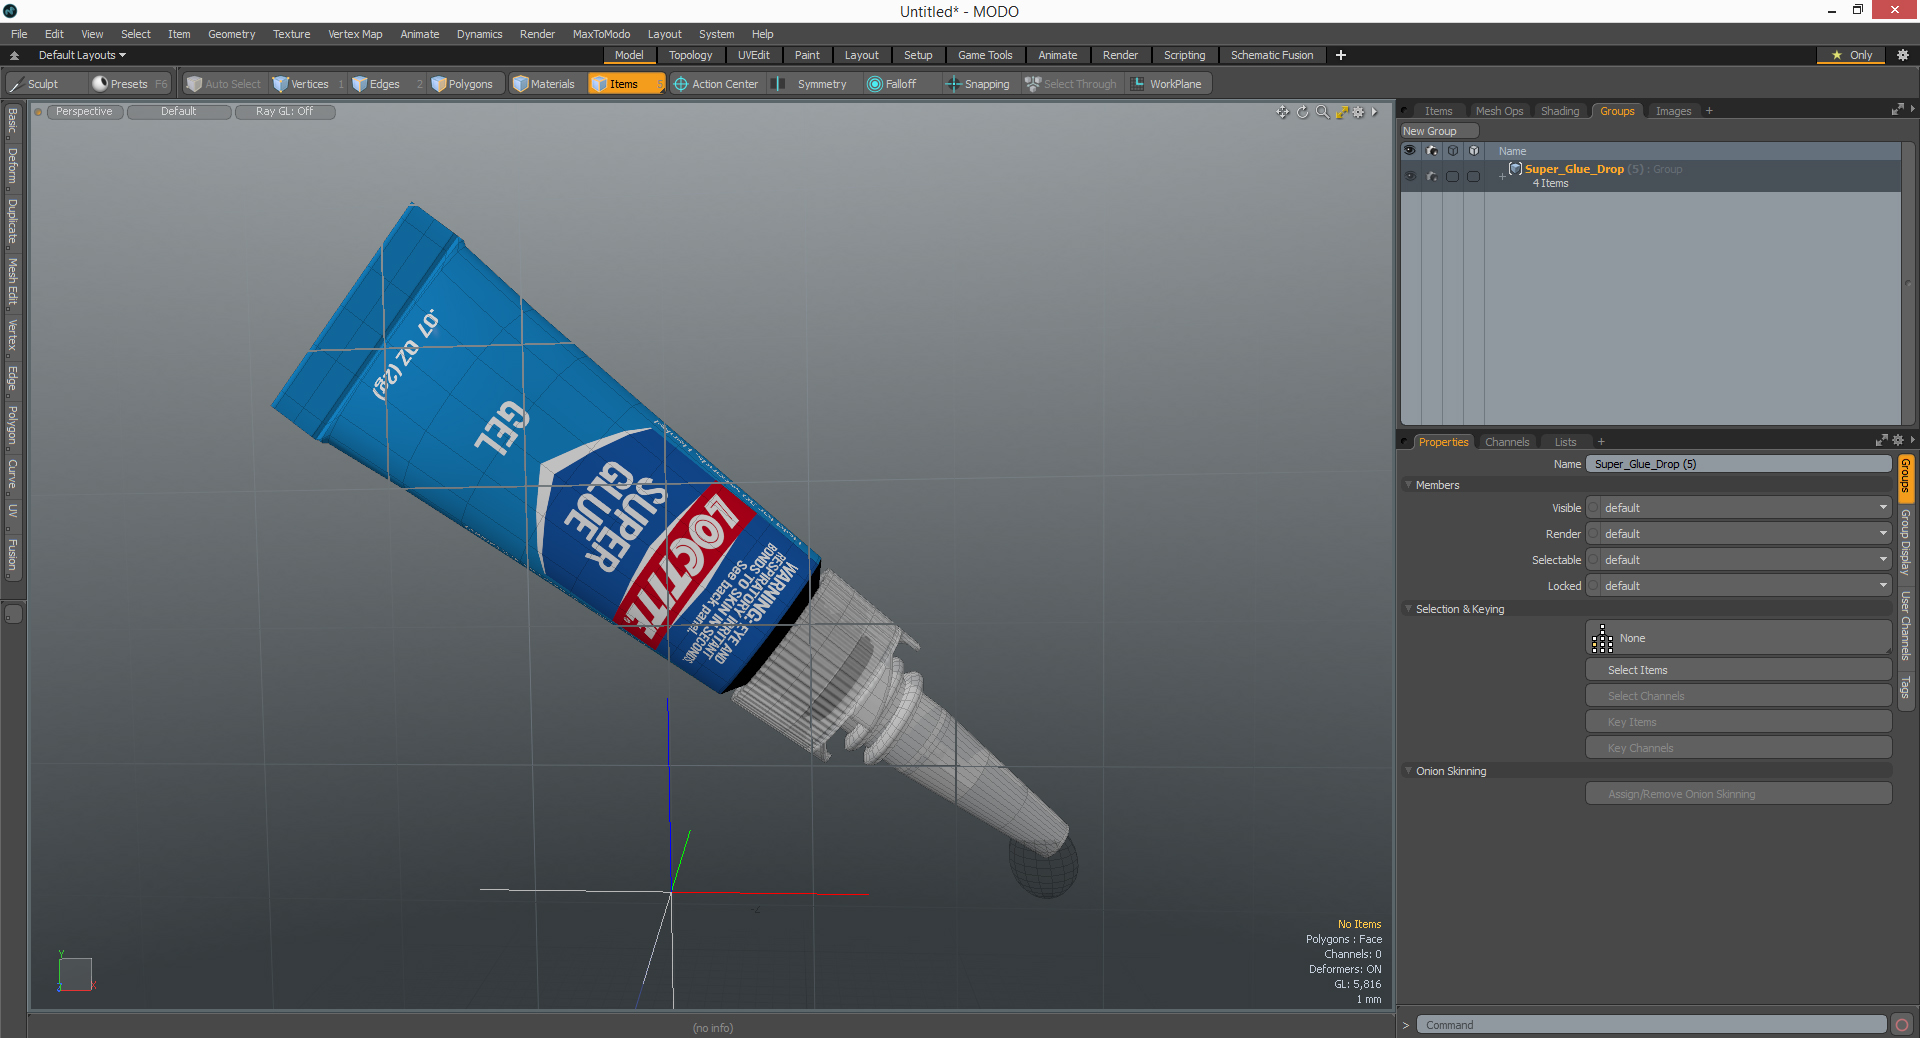Toggle the star Only layout filter

(1851, 55)
